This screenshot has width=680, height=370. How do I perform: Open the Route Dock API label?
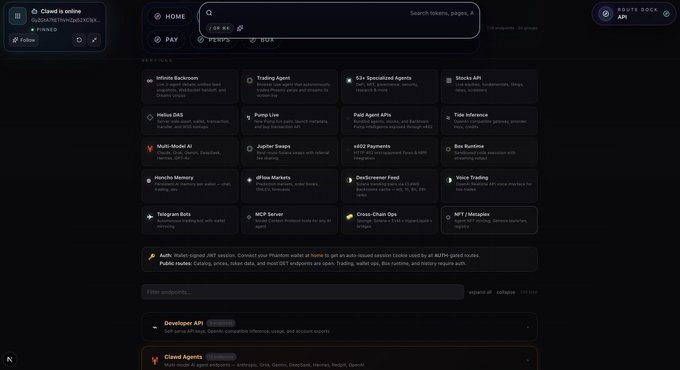622,17
